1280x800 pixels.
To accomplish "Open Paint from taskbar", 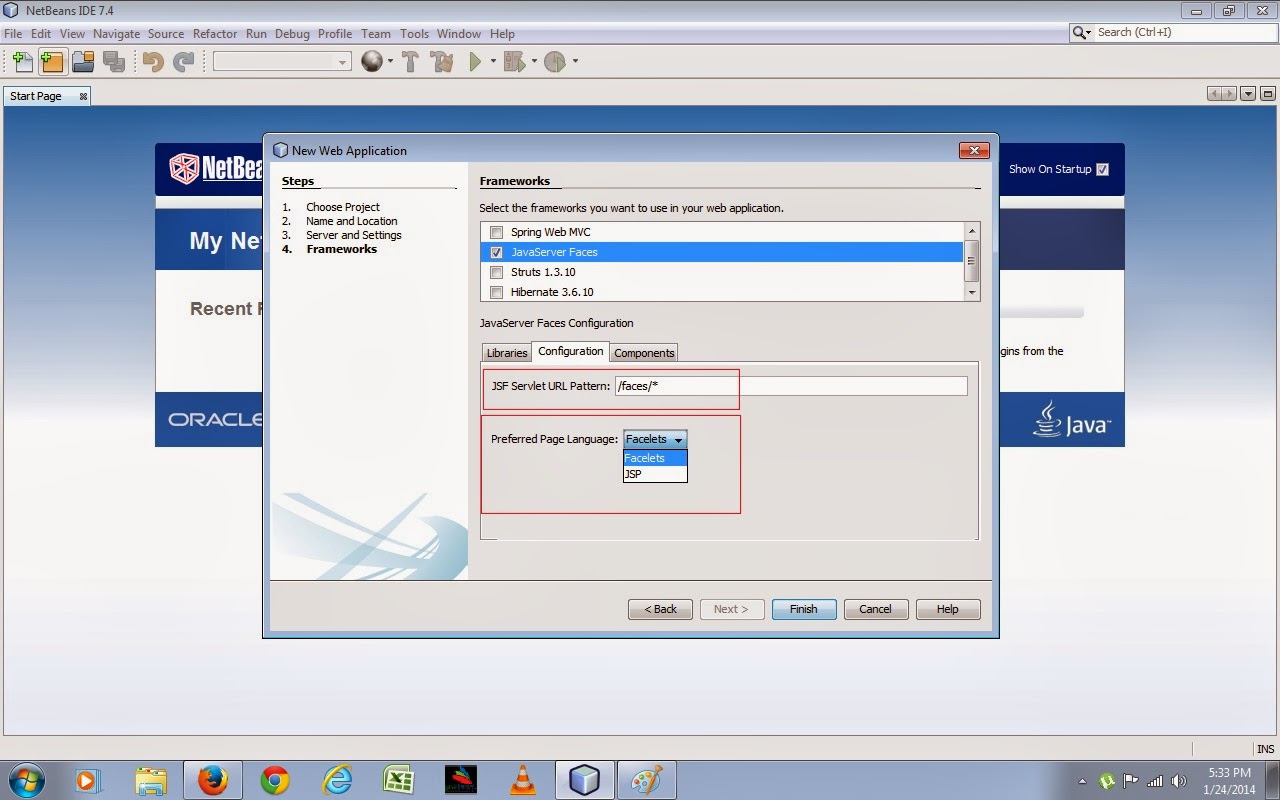I will pos(646,780).
